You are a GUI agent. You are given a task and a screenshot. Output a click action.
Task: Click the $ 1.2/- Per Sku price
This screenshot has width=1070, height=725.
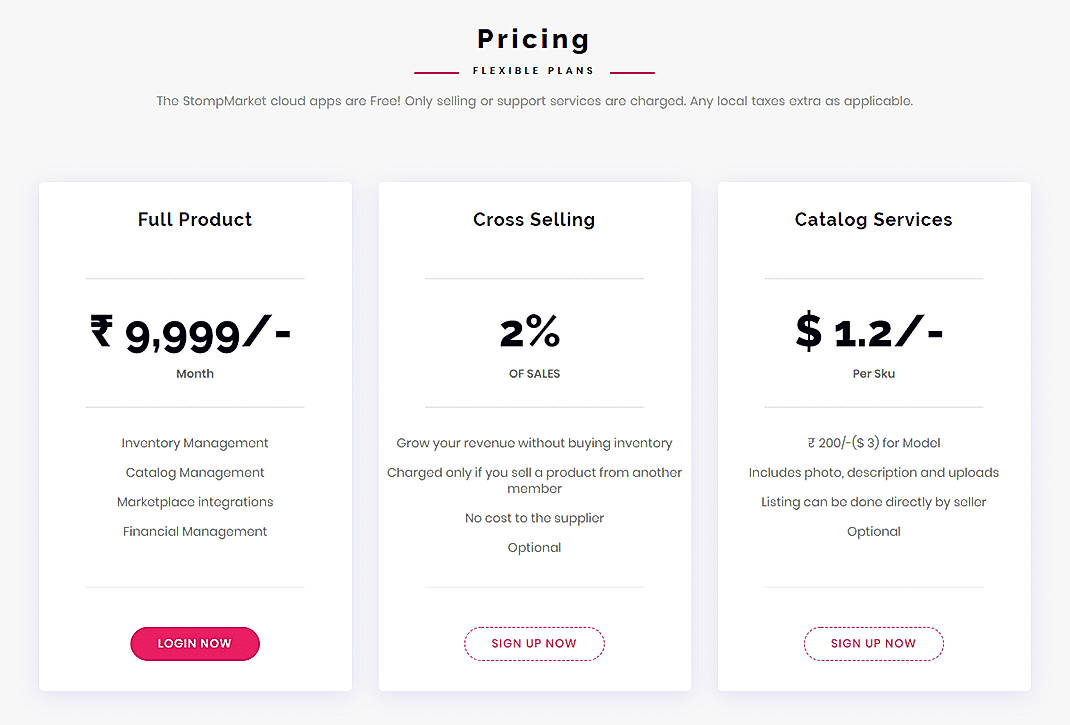pyautogui.click(x=870, y=335)
